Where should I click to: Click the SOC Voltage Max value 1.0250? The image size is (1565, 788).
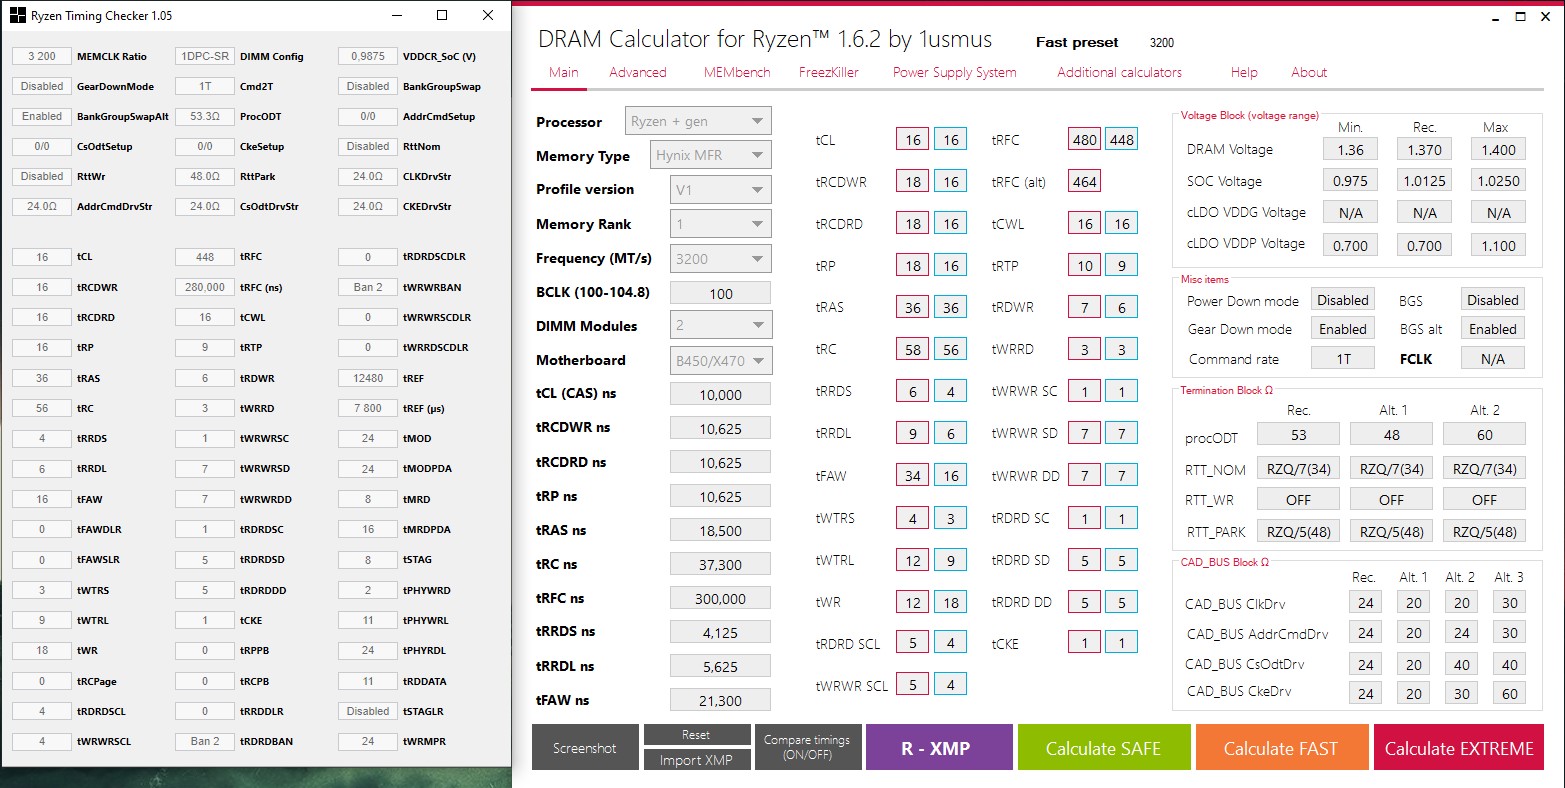[x=1499, y=181]
